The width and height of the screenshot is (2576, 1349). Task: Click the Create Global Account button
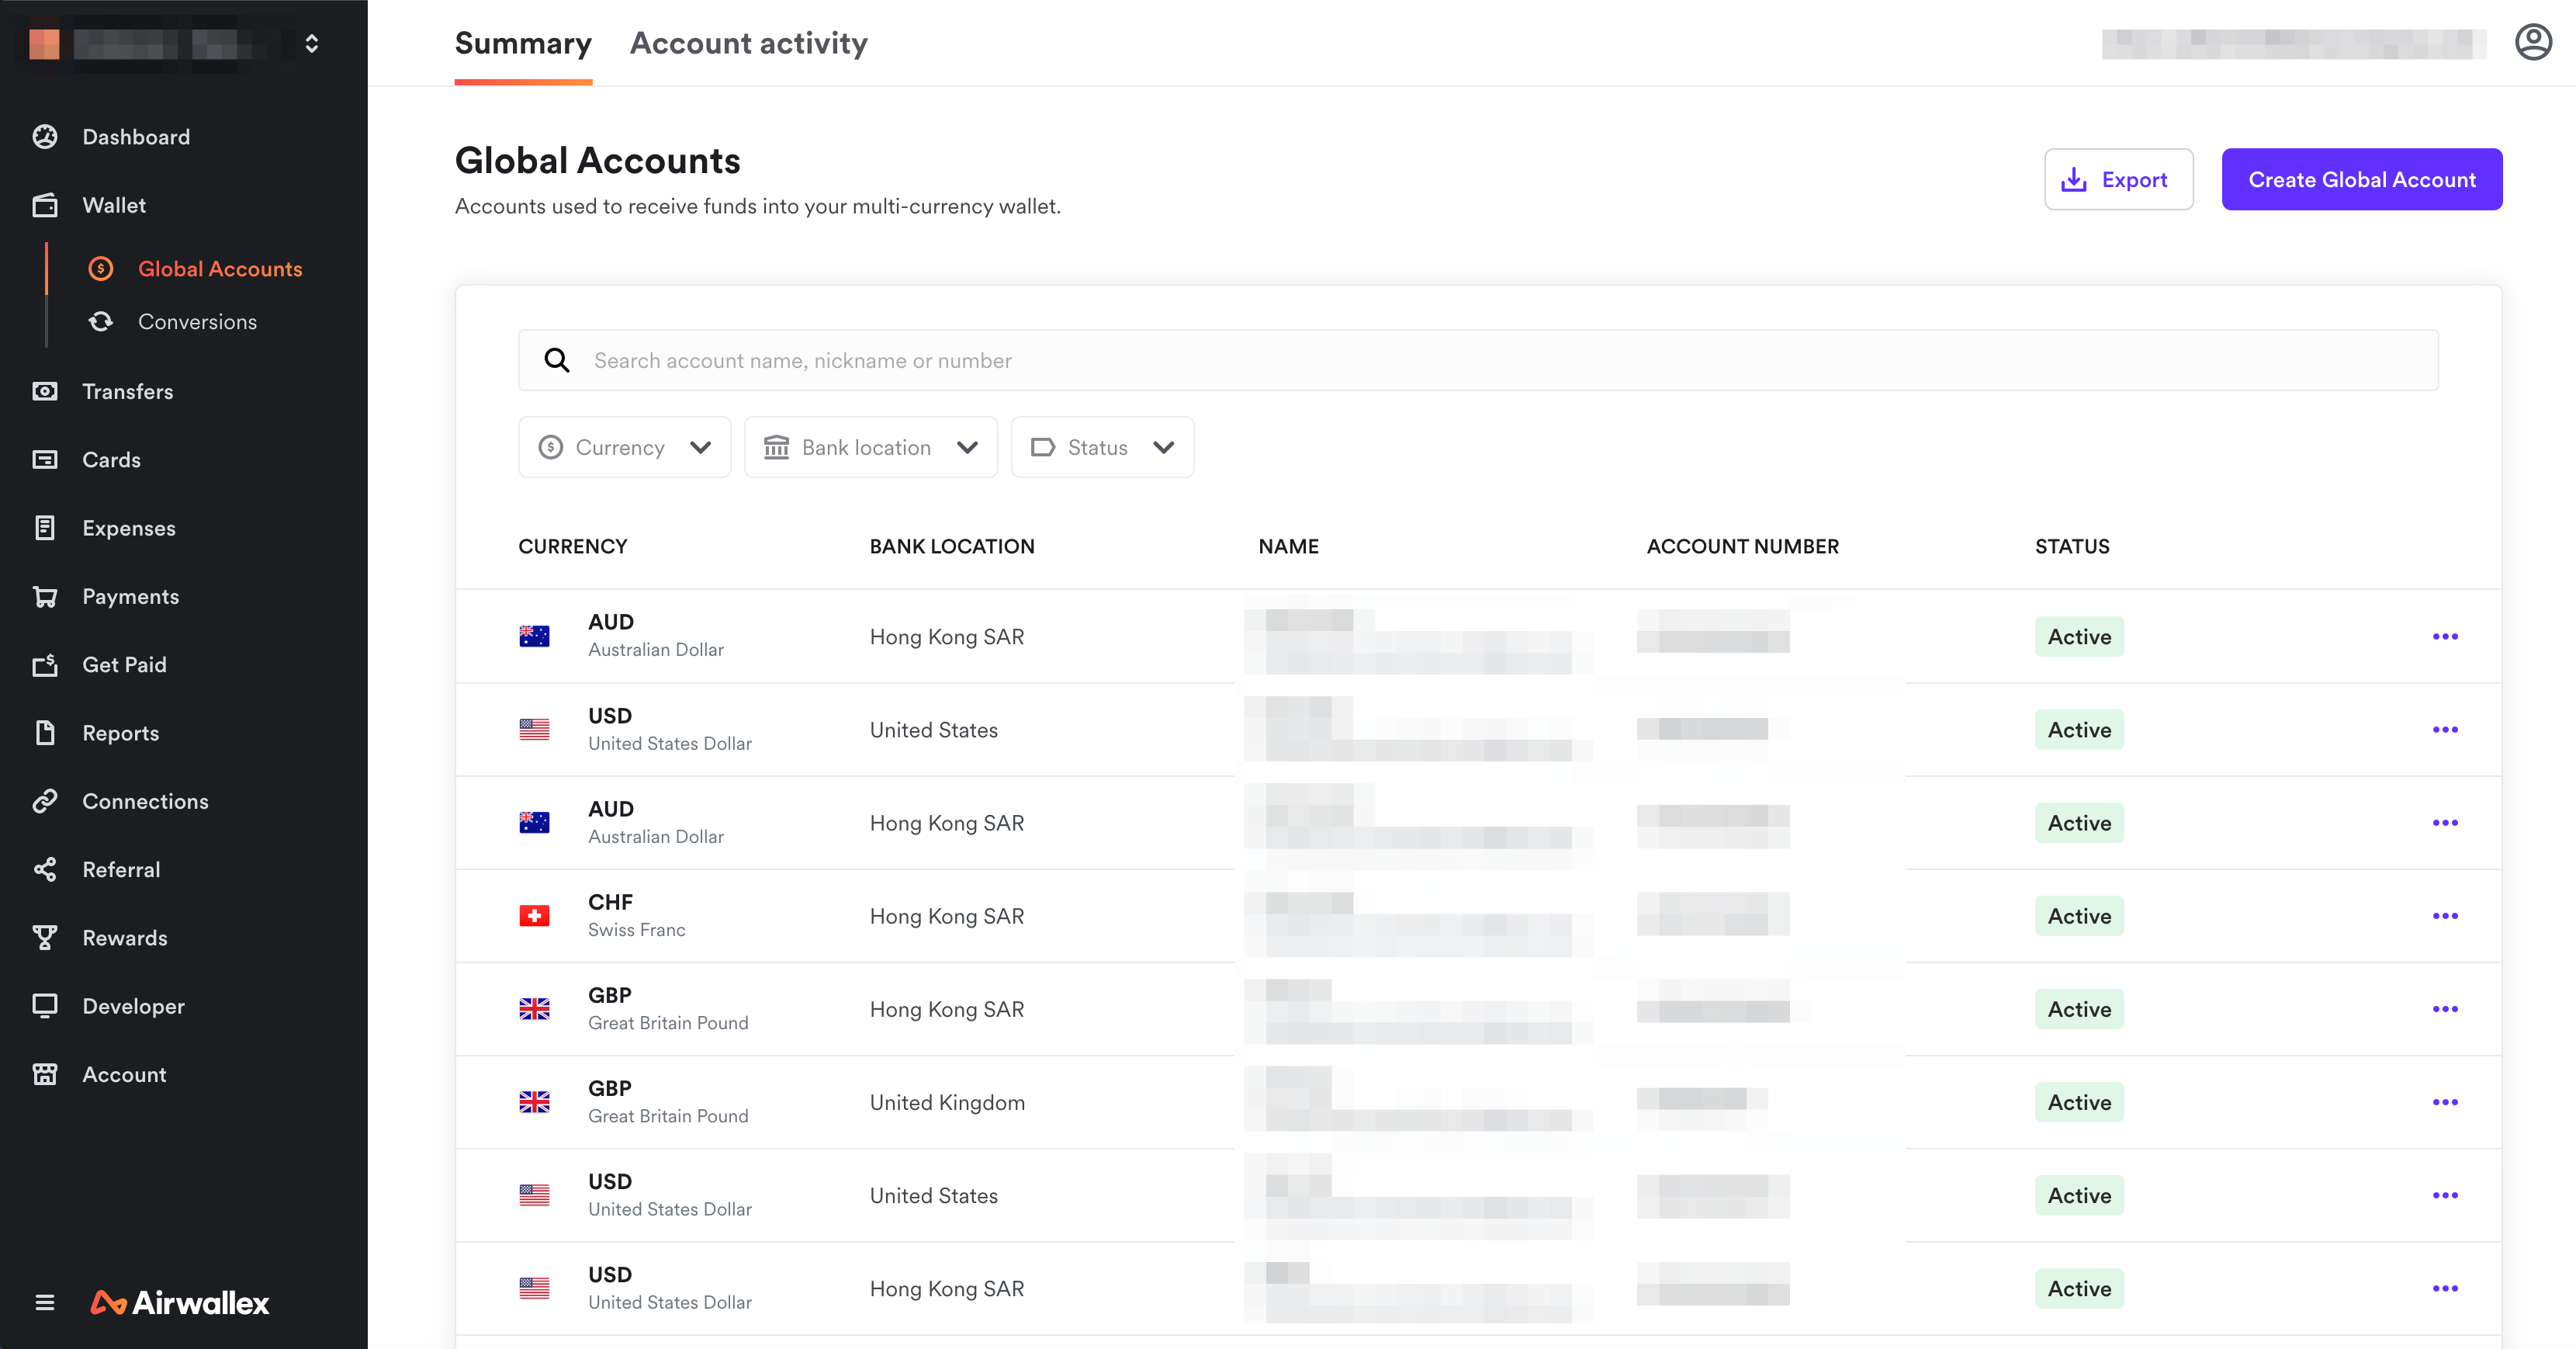click(2362, 179)
